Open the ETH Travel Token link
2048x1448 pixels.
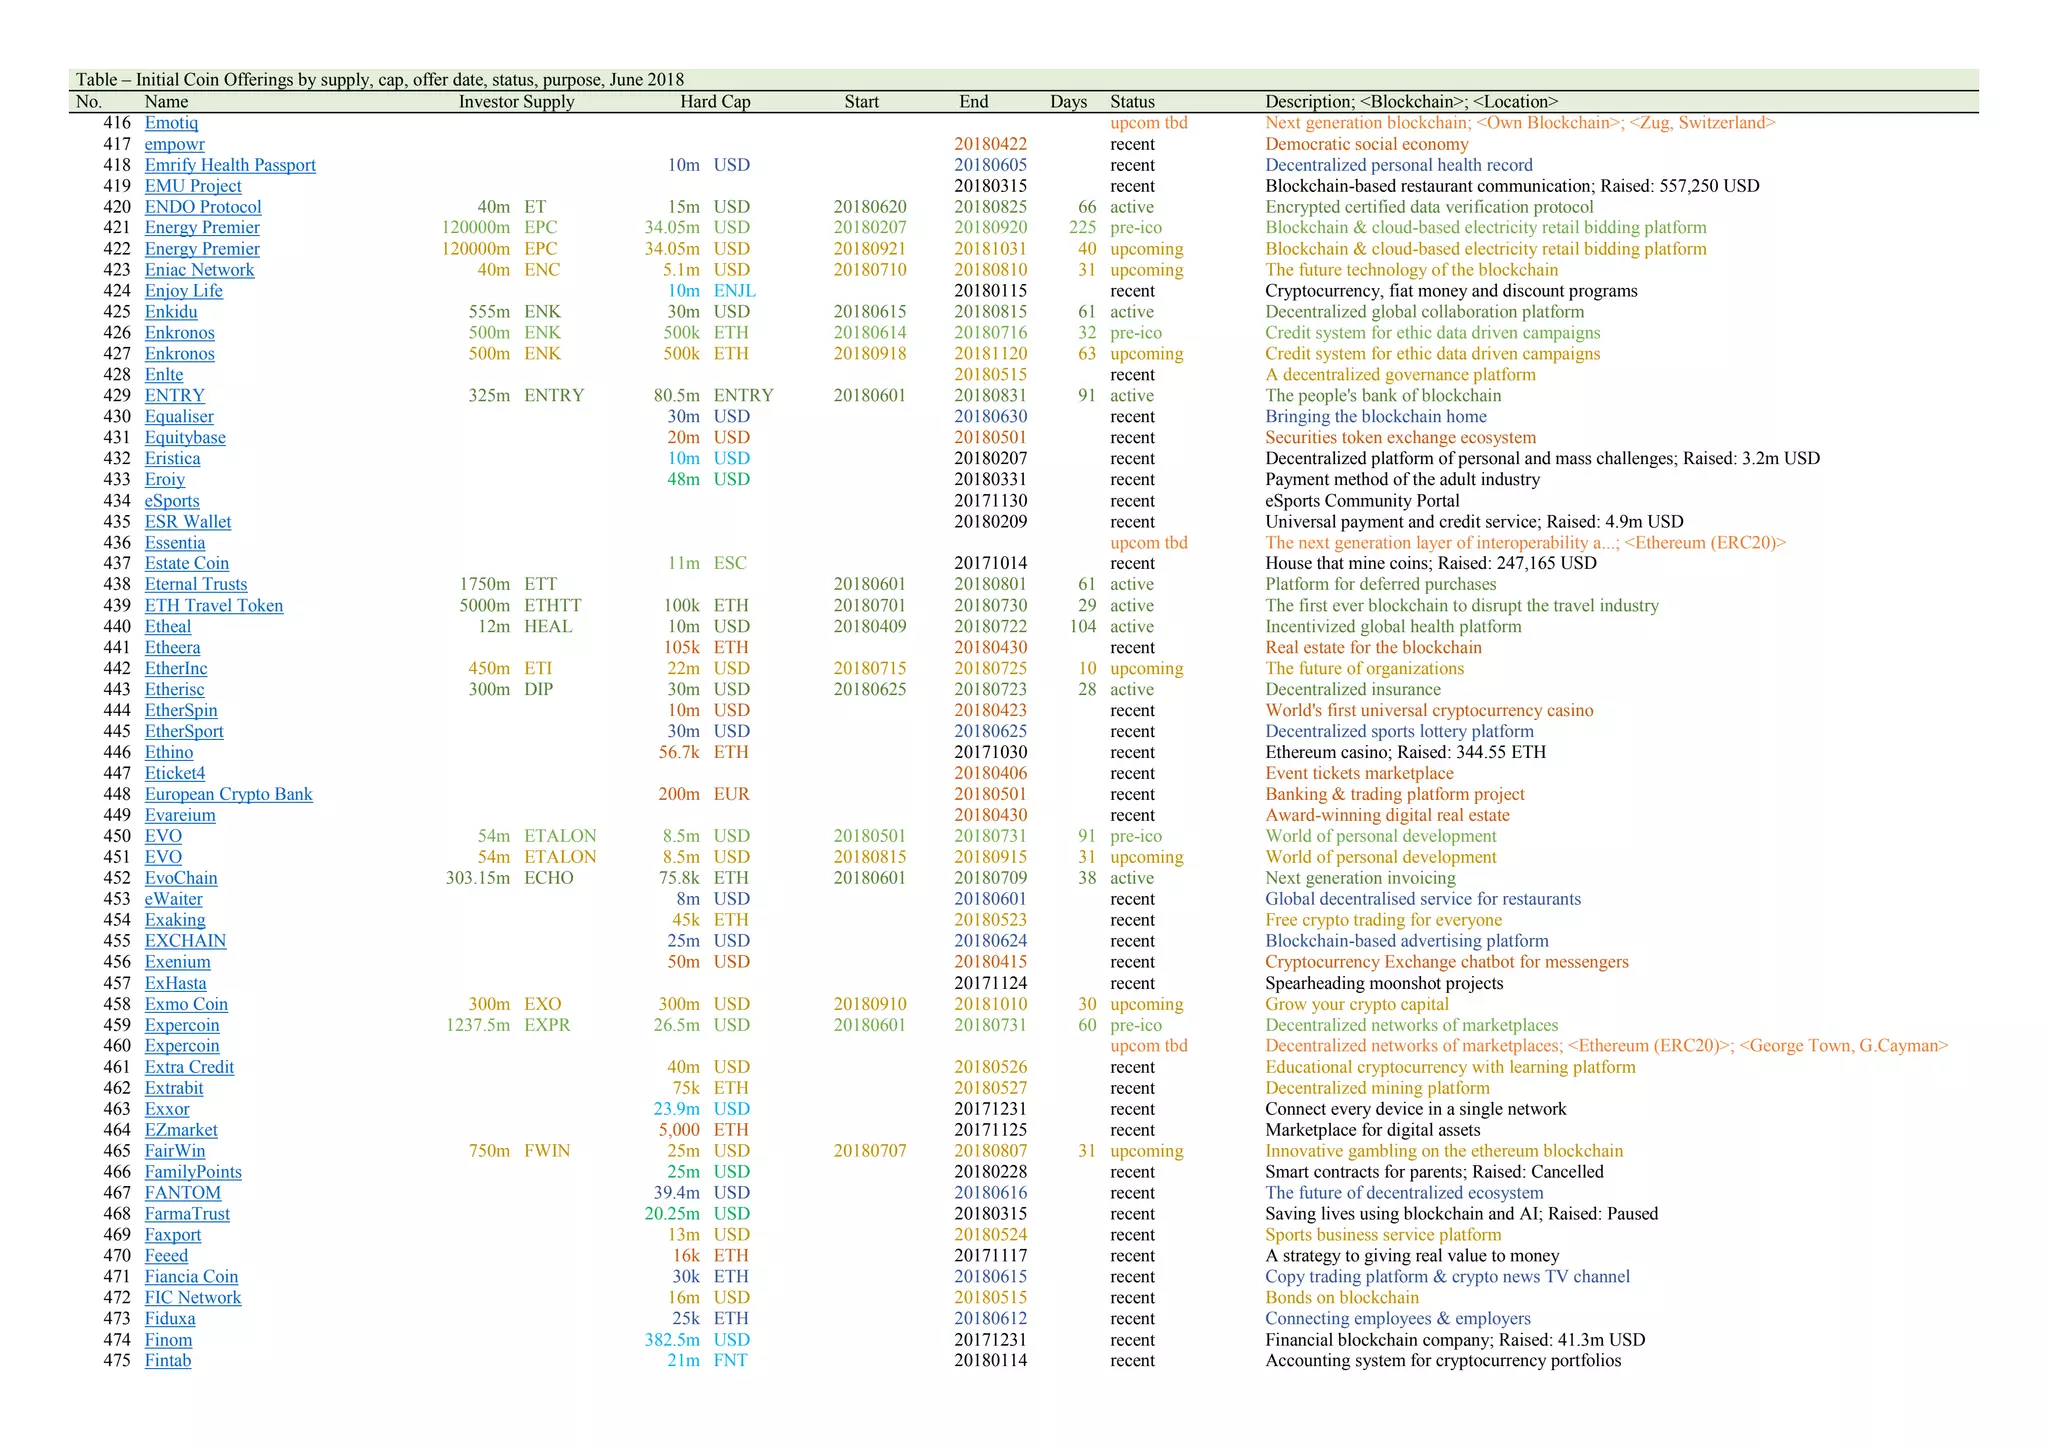coord(214,605)
